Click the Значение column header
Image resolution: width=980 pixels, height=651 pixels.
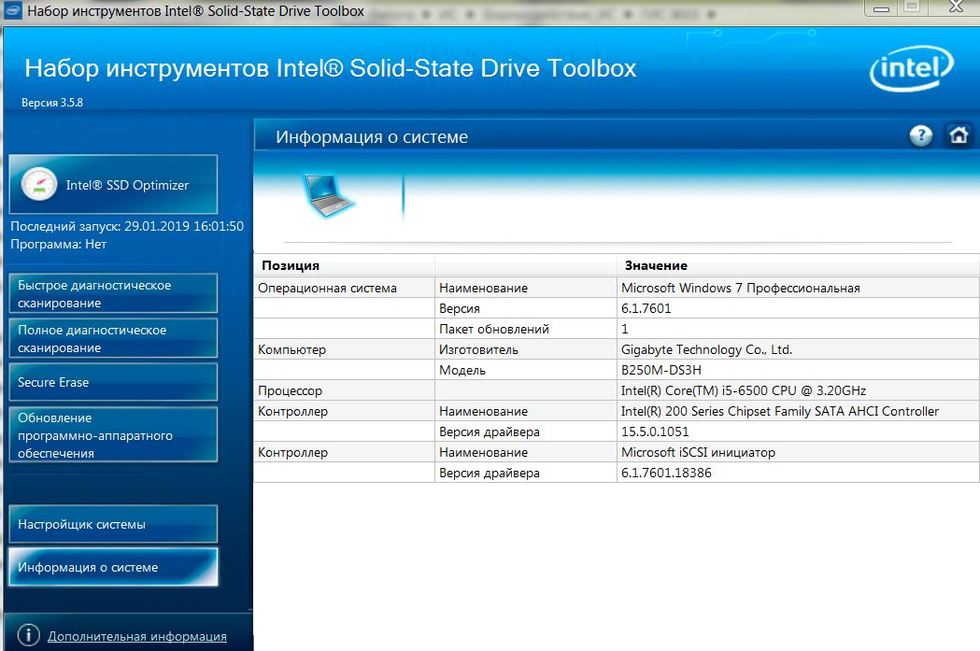pos(656,266)
